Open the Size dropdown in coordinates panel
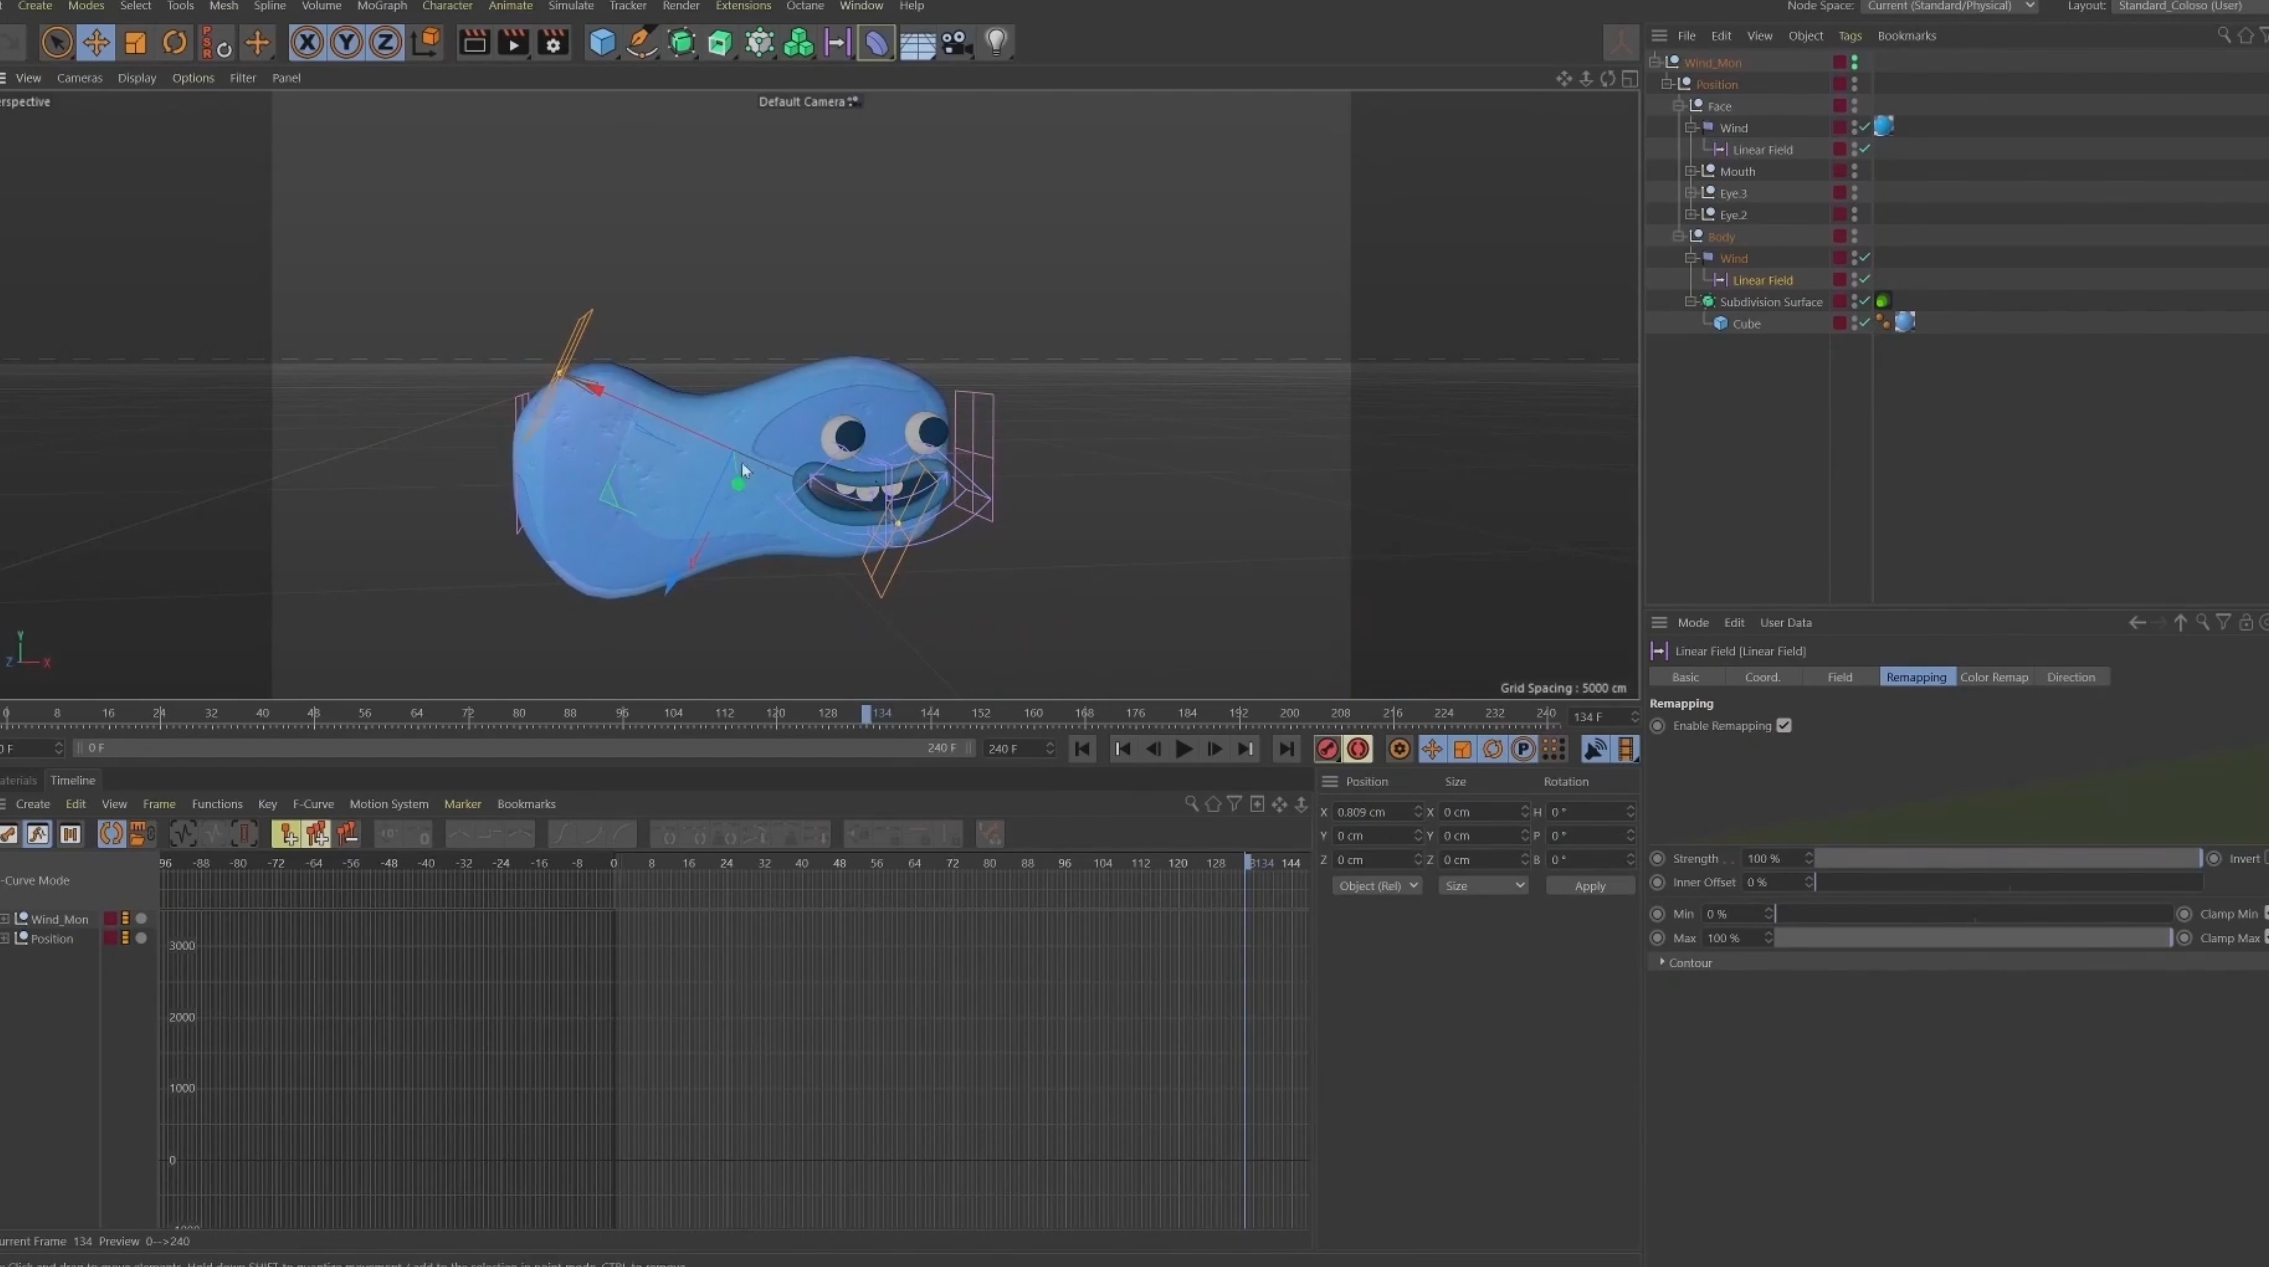The width and height of the screenshot is (2269, 1267). pos(1483,886)
